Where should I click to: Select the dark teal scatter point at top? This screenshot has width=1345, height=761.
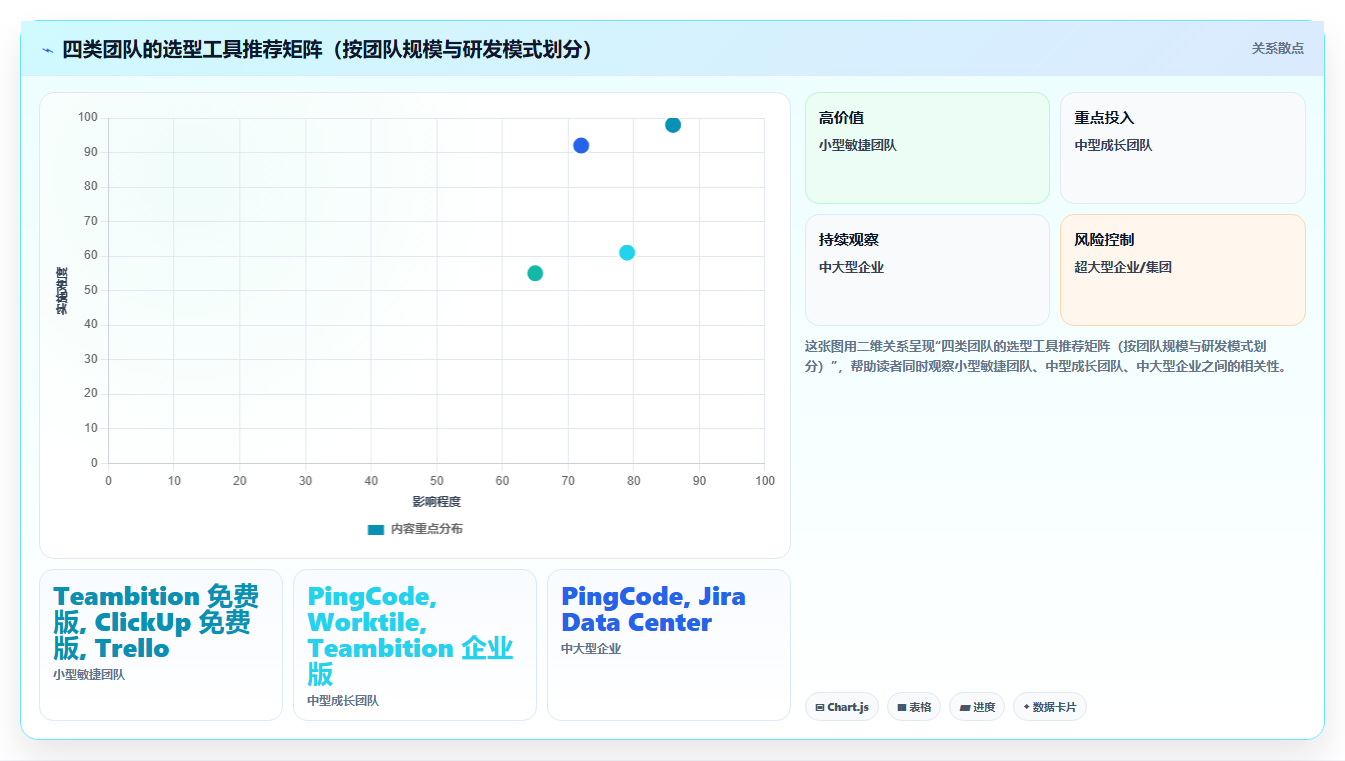point(673,125)
